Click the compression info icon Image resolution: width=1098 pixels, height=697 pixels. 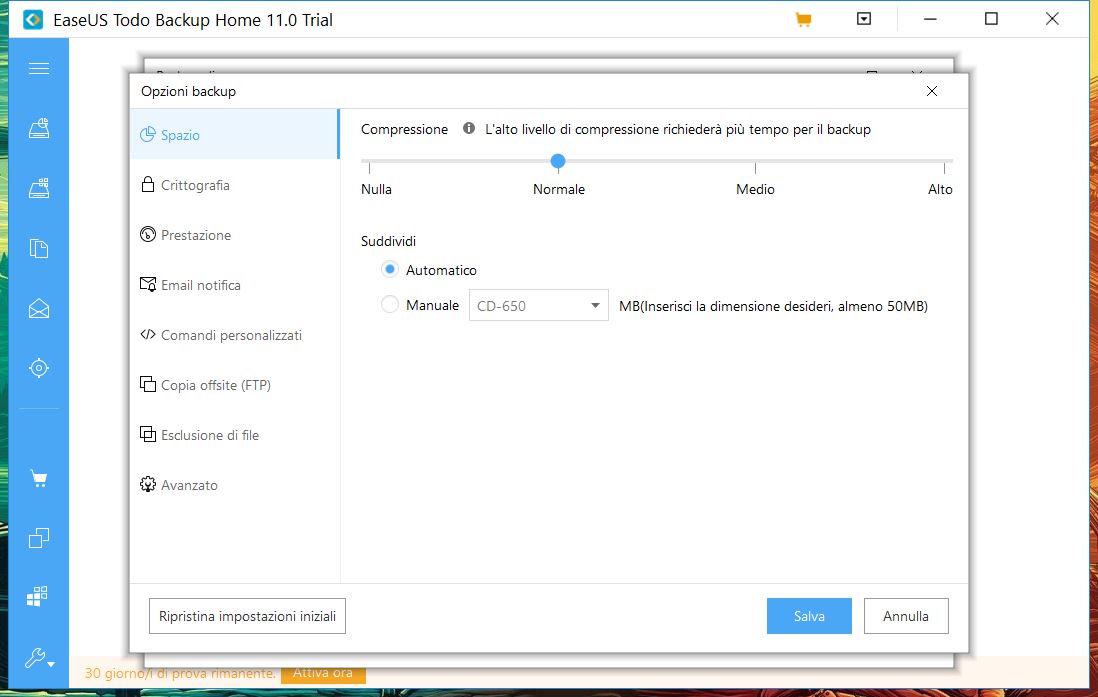click(x=468, y=128)
